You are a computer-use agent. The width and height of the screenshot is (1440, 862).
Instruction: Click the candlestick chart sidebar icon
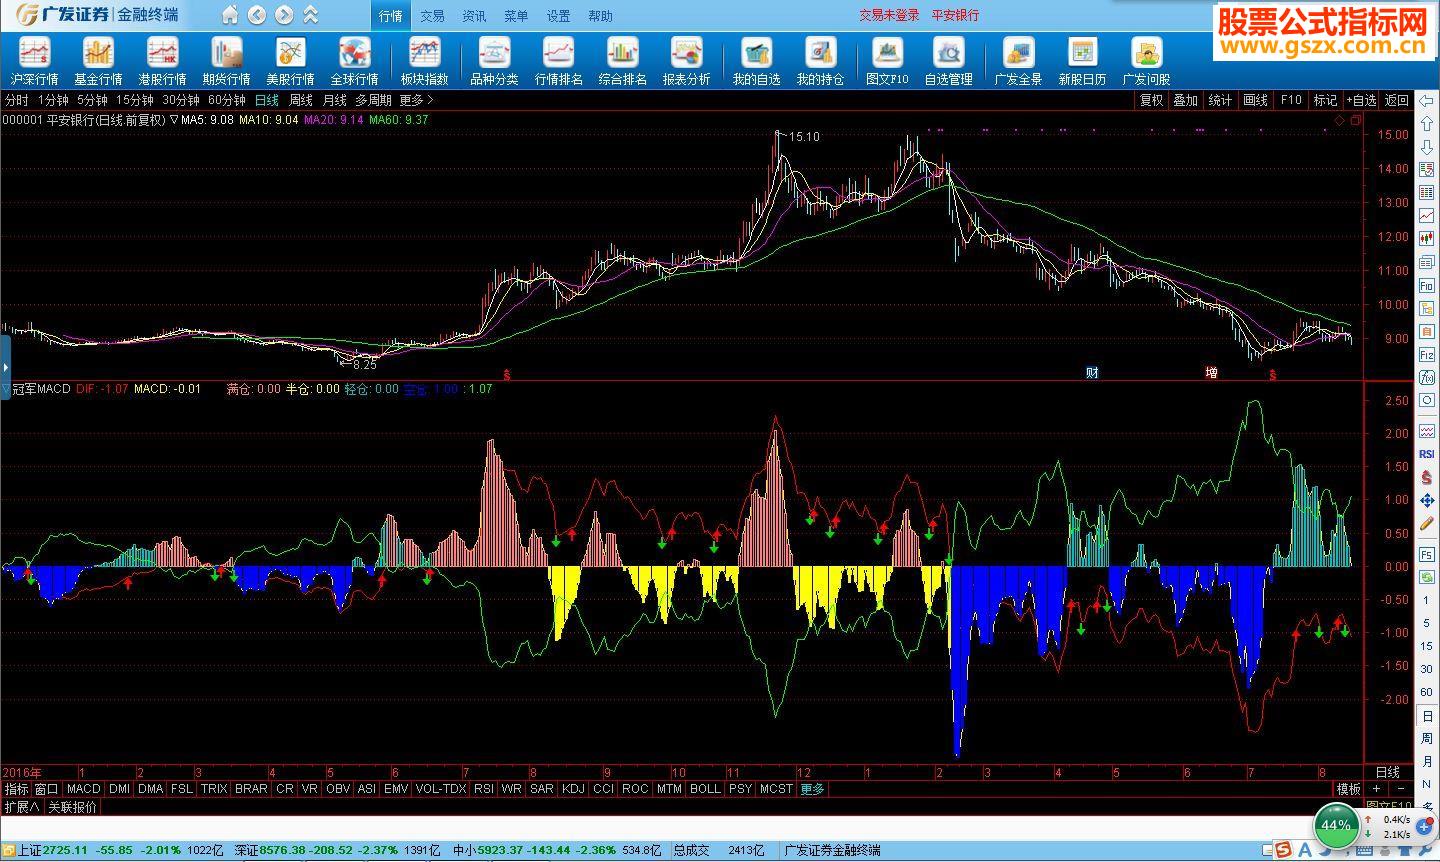pyautogui.click(x=1426, y=238)
